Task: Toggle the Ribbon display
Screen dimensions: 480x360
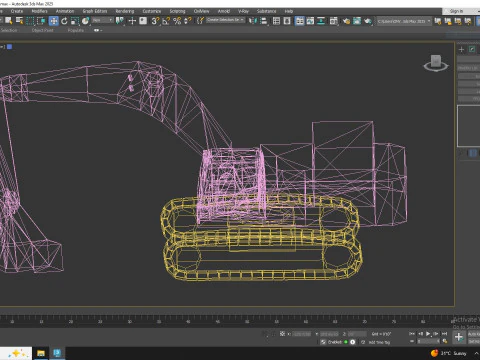Action: coord(300,21)
